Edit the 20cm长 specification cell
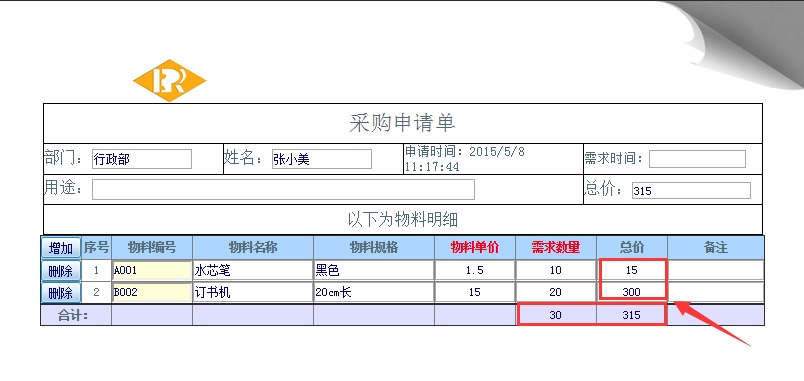Viewport: 804px width, 381px height. [374, 293]
